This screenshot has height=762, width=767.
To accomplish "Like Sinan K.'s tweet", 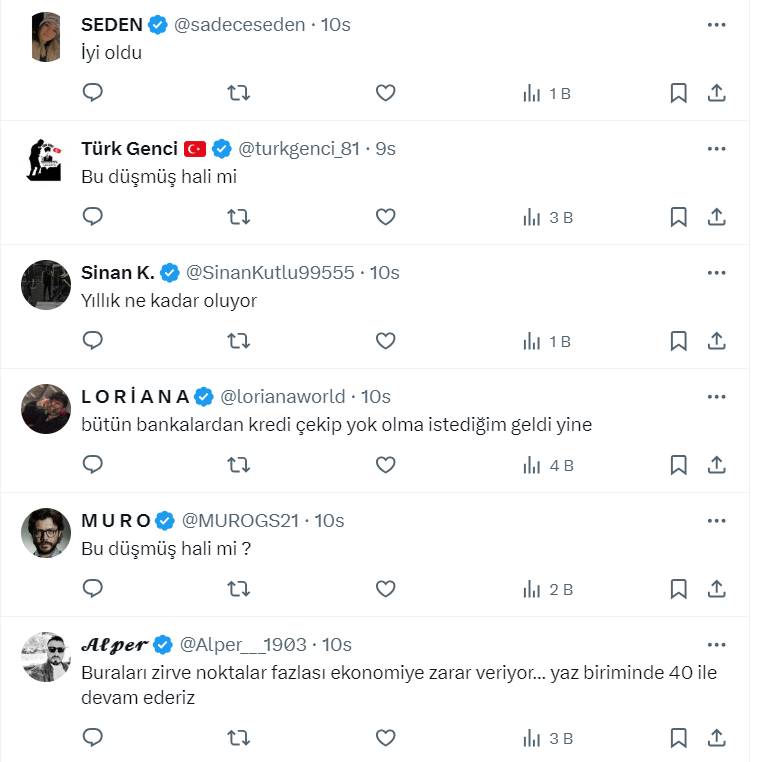I will (x=385, y=341).
